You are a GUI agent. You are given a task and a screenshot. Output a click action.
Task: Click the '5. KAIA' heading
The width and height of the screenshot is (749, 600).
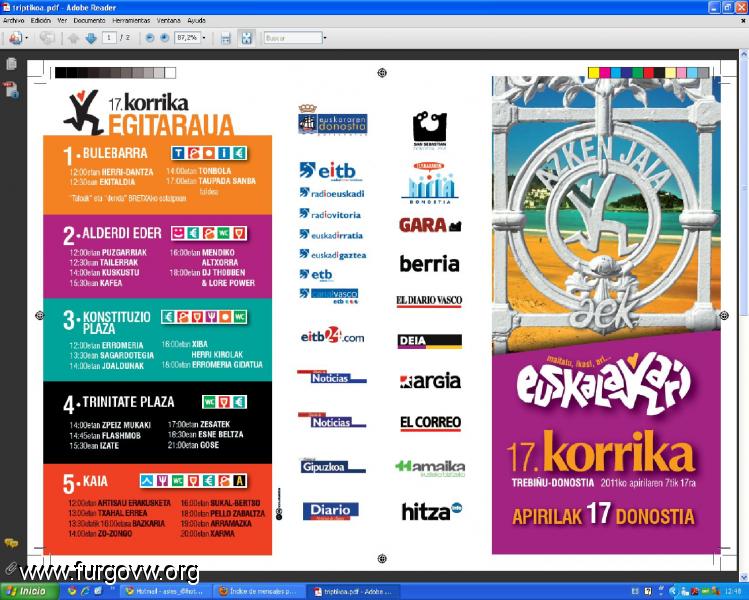85,482
